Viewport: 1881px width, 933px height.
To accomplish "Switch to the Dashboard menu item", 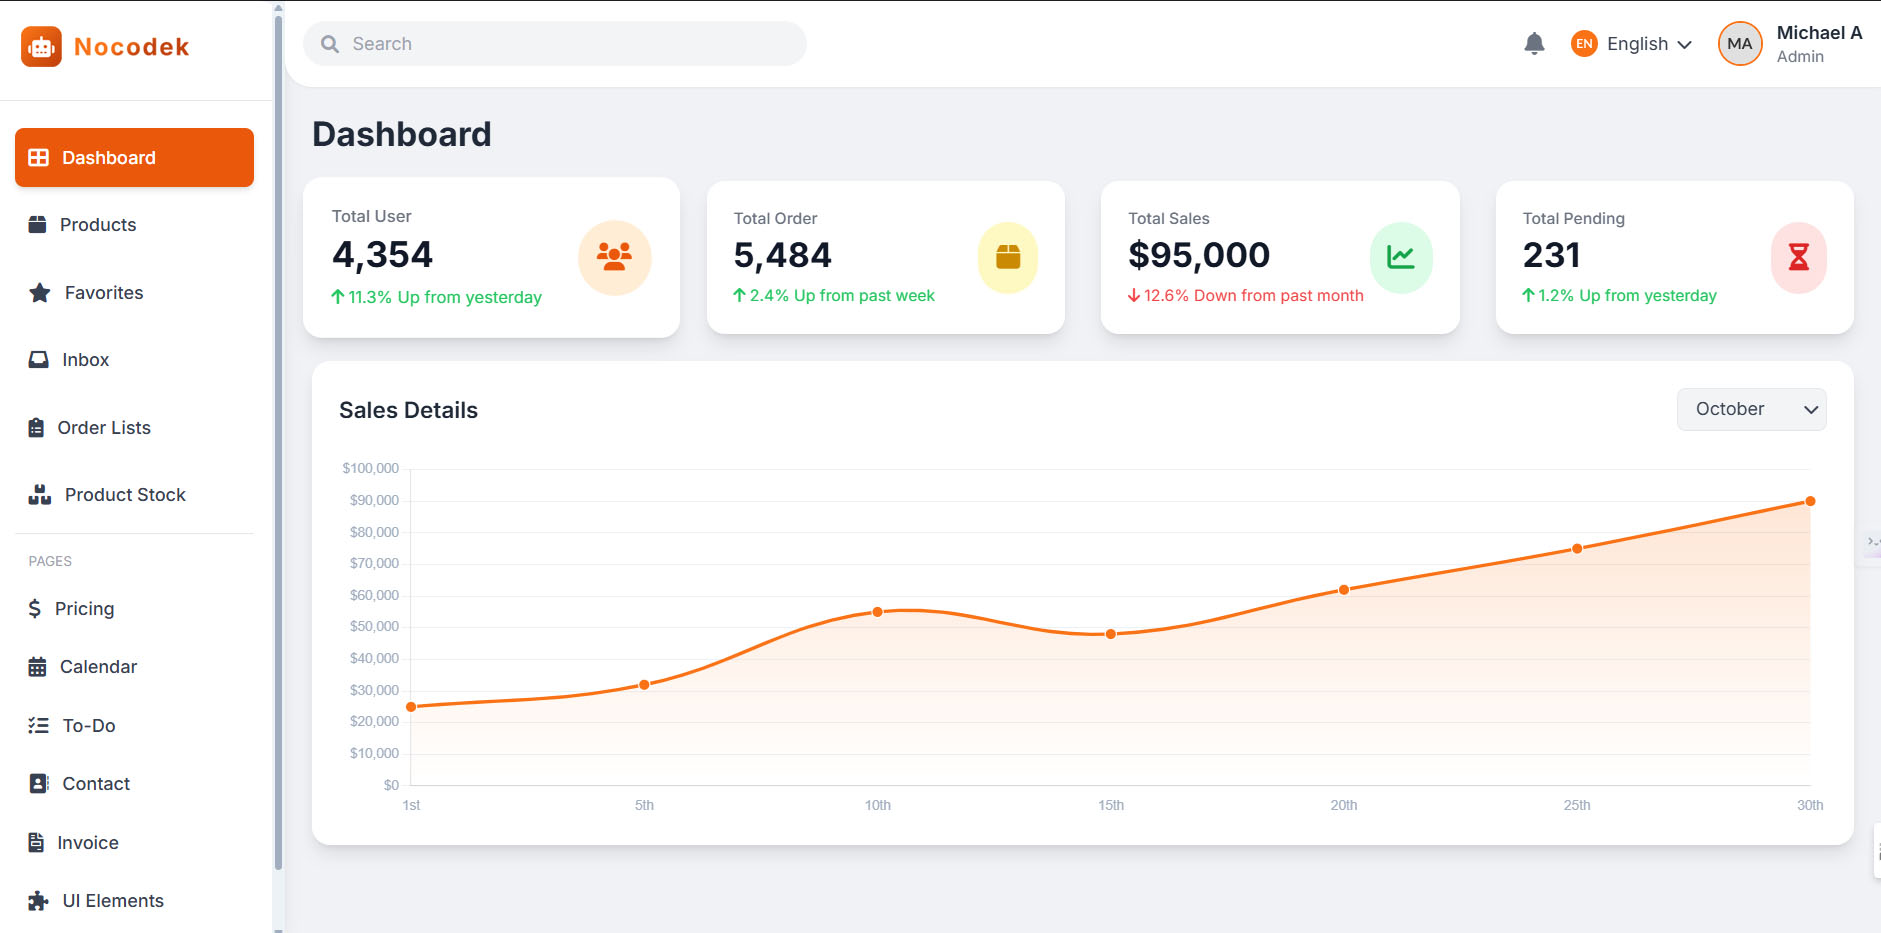I will point(108,157).
